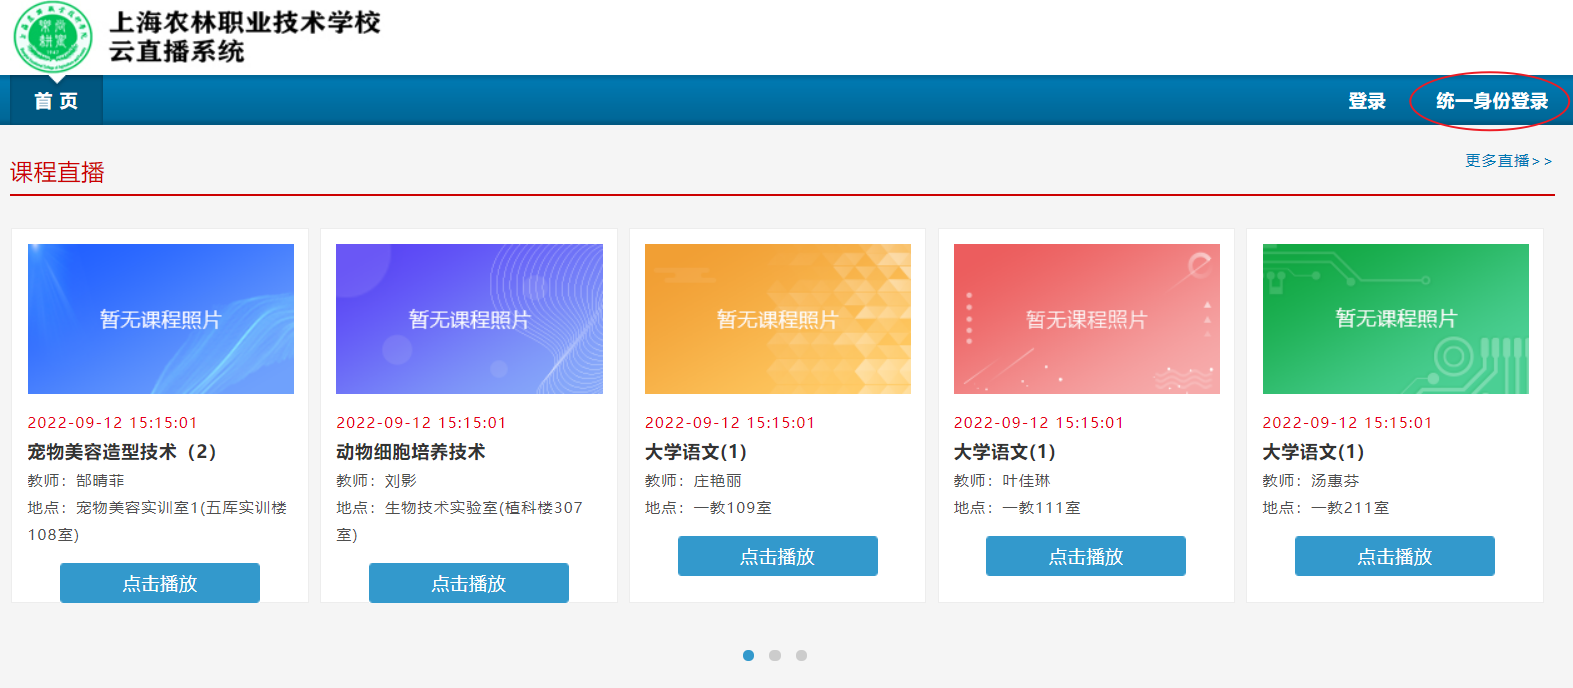Click the school logo emblem
This screenshot has height=688, width=1573.
click(52, 37)
